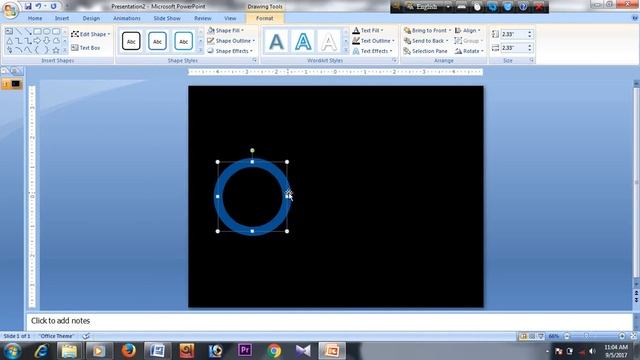Click to add notes area

330,321
